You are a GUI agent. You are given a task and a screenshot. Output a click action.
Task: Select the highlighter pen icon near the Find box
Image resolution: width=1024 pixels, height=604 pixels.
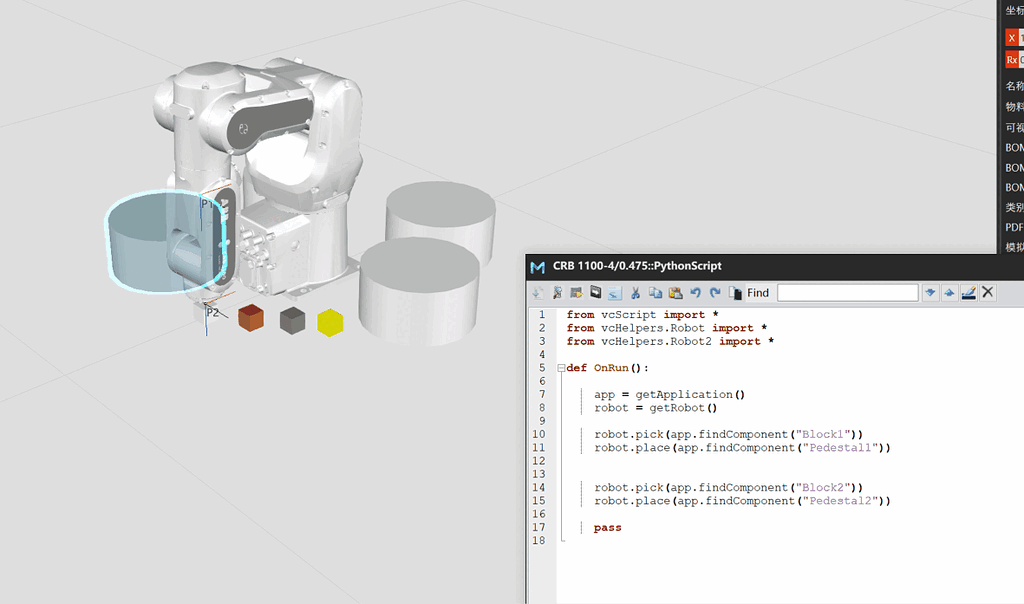pyautogui.click(x=968, y=292)
